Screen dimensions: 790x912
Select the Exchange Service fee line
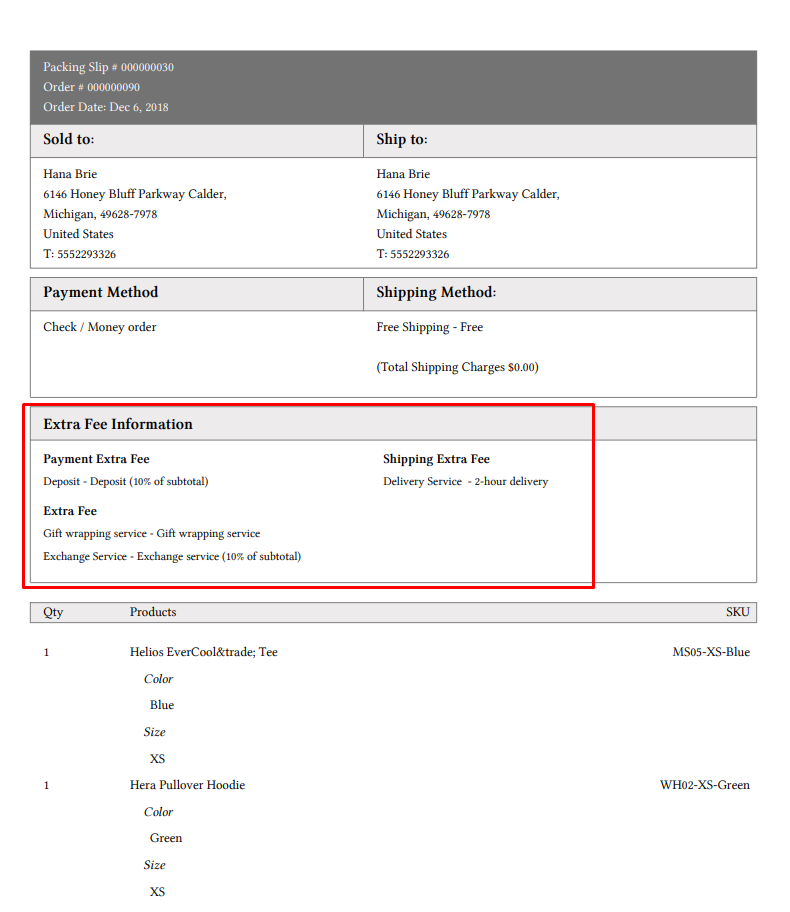click(x=172, y=556)
